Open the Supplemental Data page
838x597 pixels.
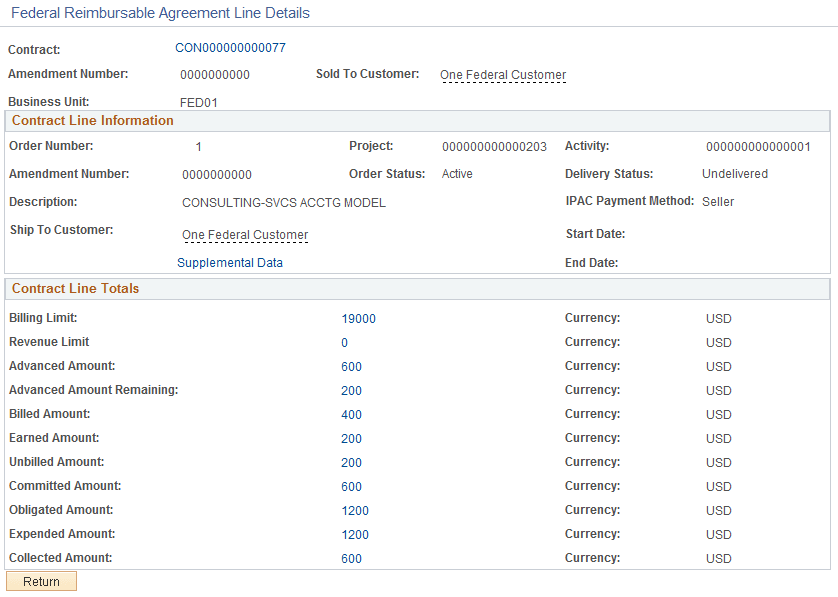click(229, 262)
